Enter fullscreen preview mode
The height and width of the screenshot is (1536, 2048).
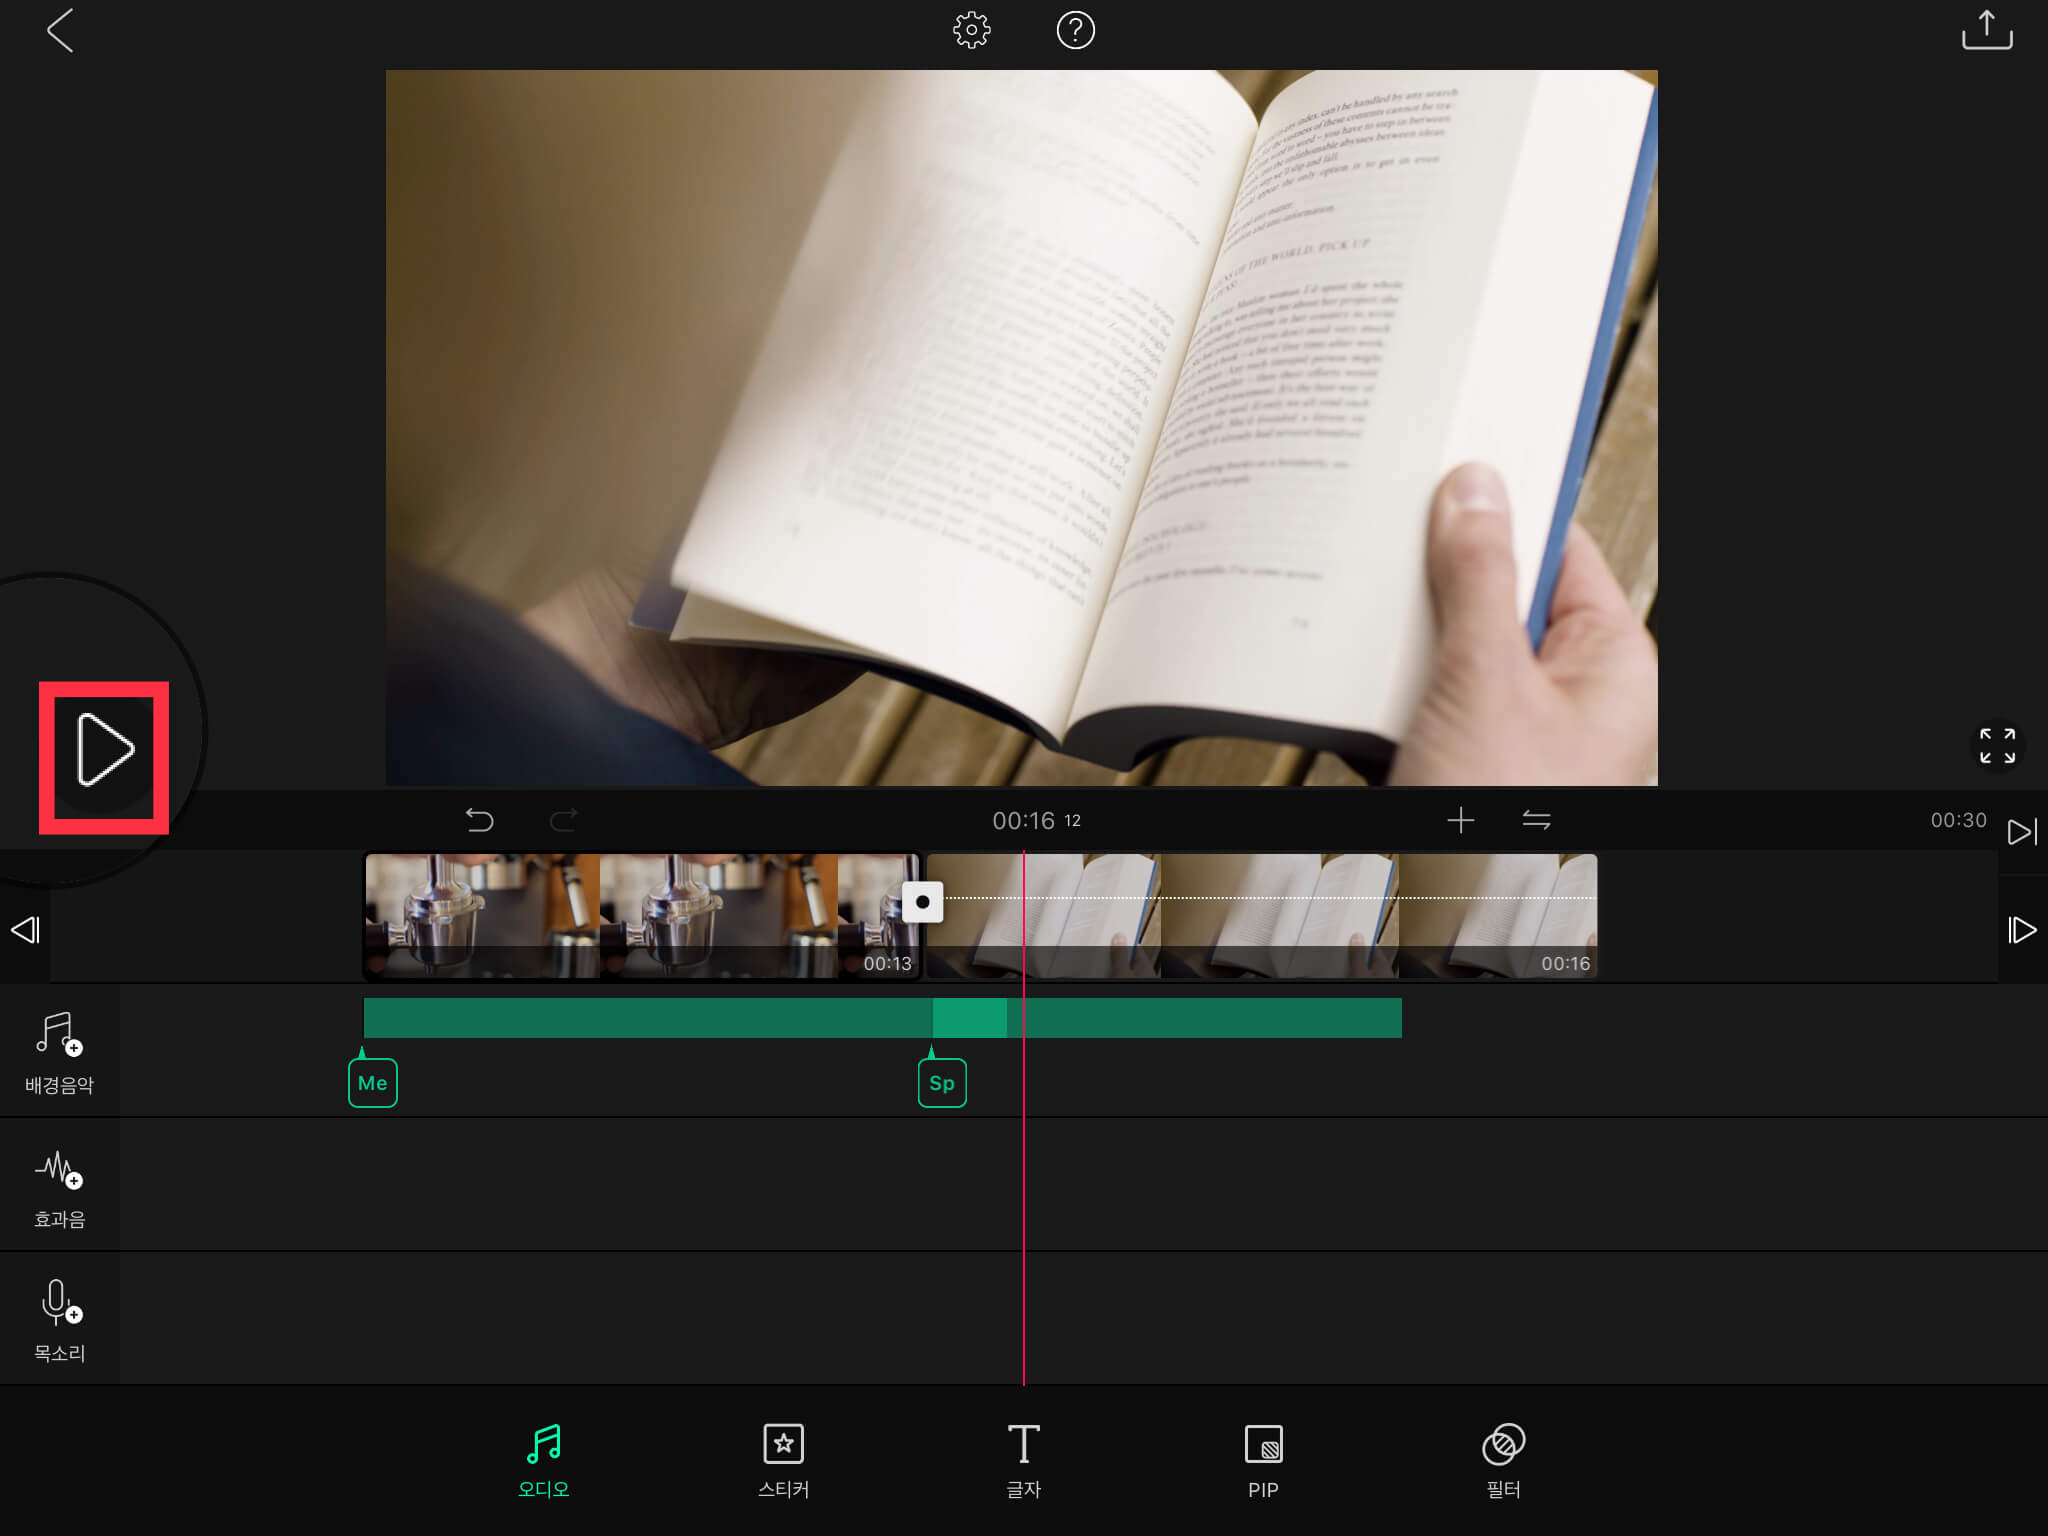pyautogui.click(x=1997, y=745)
